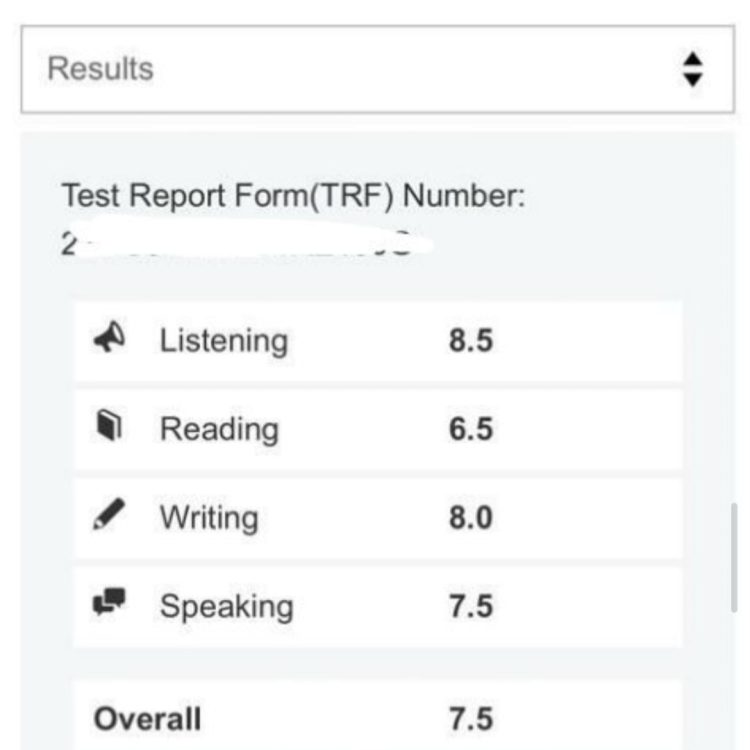Click the Test Report Form Number label

click(x=293, y=196)
